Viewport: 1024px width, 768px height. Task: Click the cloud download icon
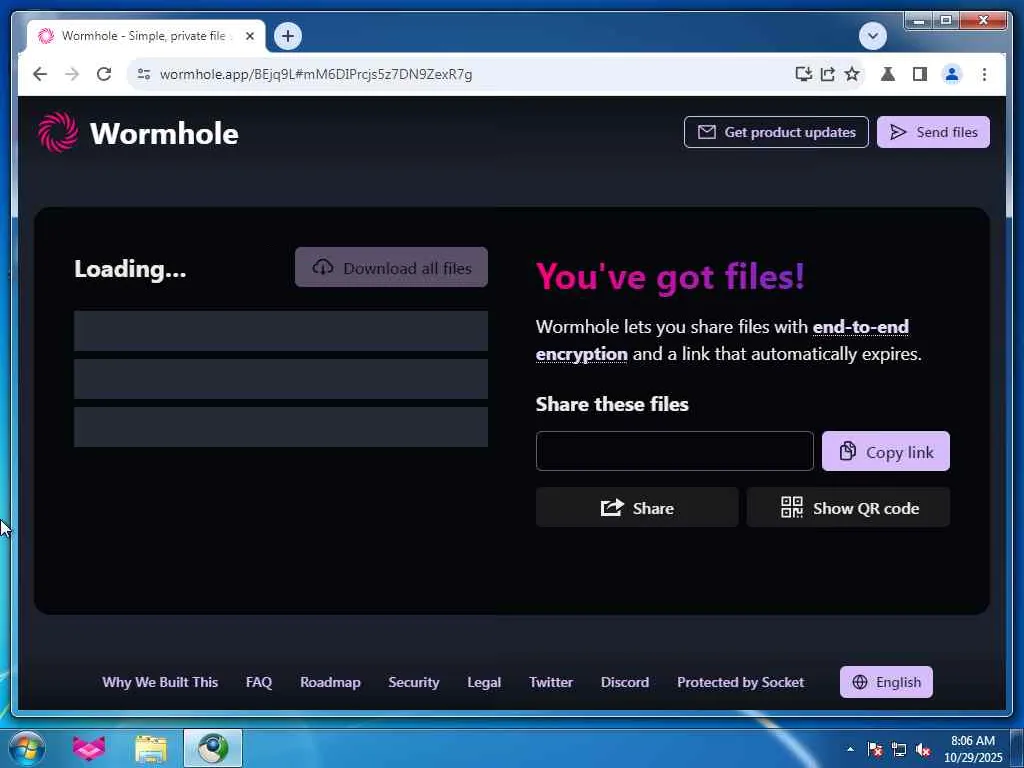pyautogui.click(x=323, y=267)
